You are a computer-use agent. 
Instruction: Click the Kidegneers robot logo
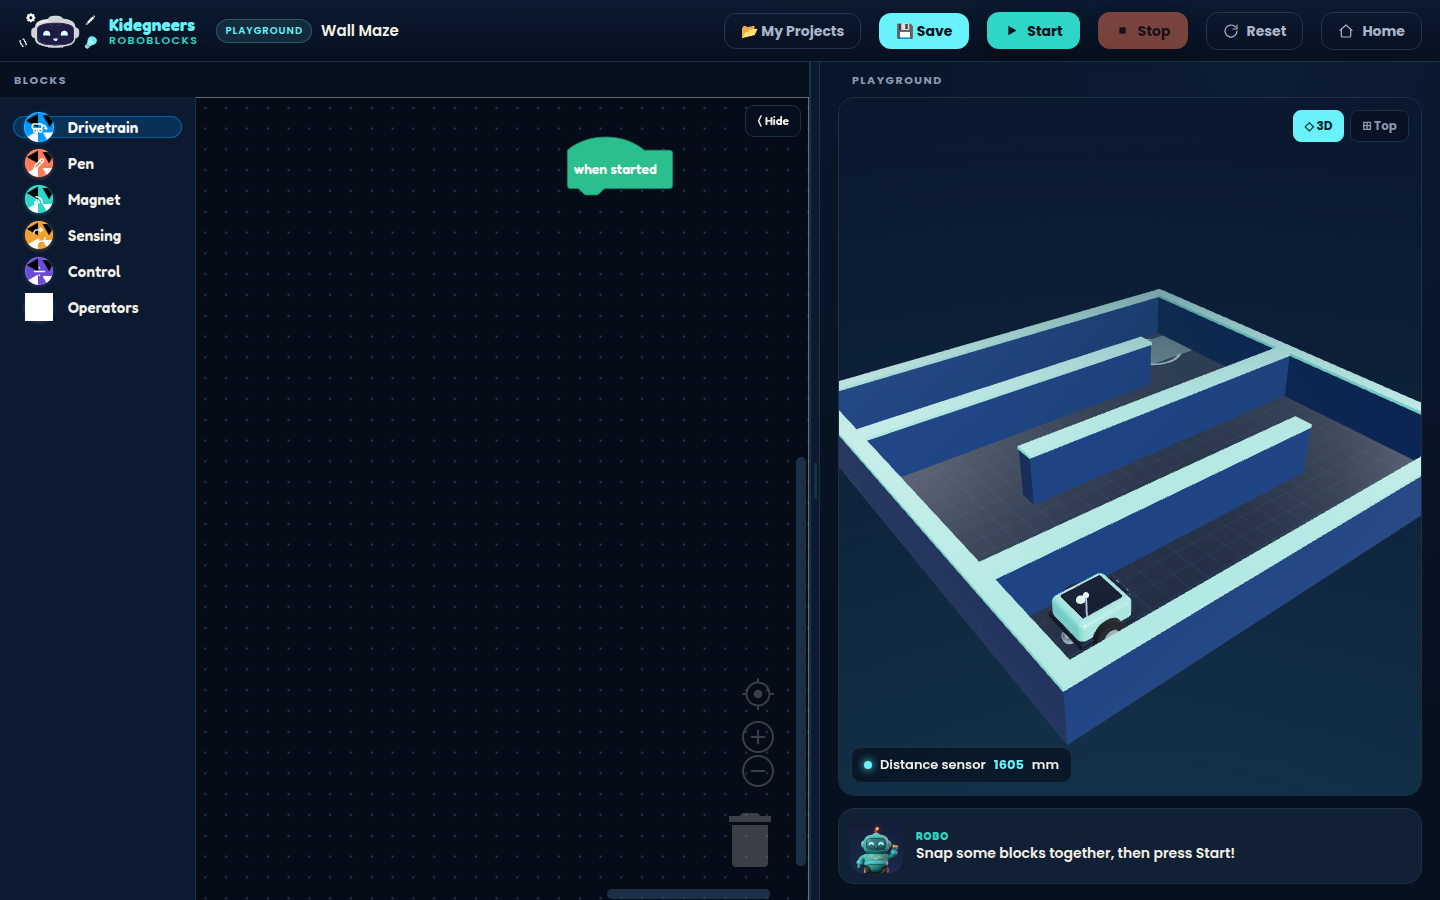(57, 31)
